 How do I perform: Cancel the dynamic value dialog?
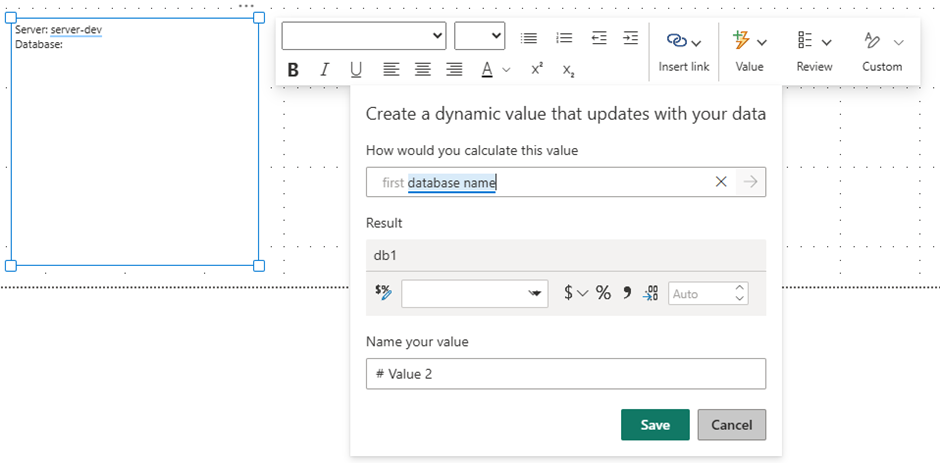point(731,425)
